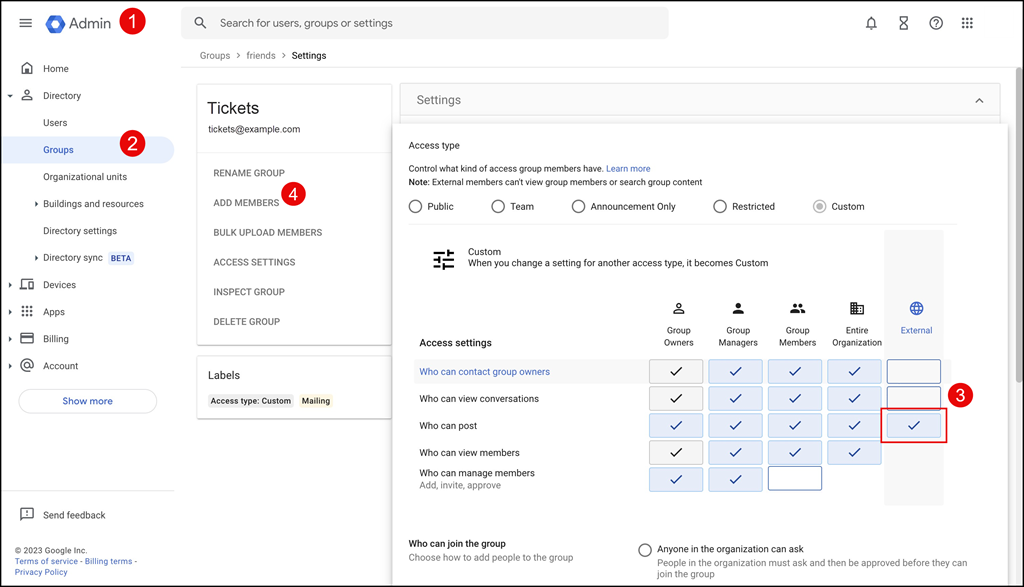This screenshot has width=1024, height=587.
Task: Open the tasks hourglass icon
Action: 903,23
